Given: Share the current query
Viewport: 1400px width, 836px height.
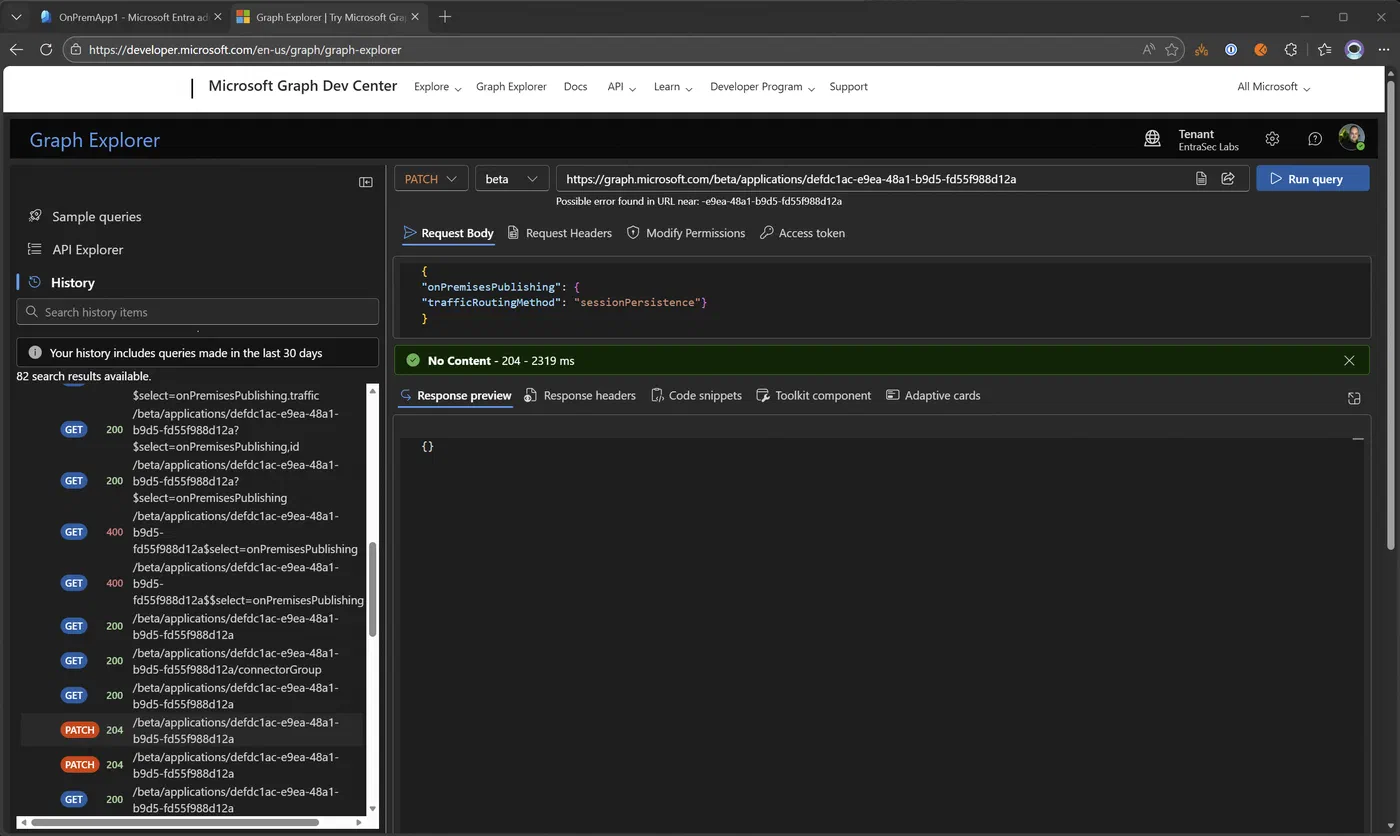Looking at the screenshot, I should 1228,179.
